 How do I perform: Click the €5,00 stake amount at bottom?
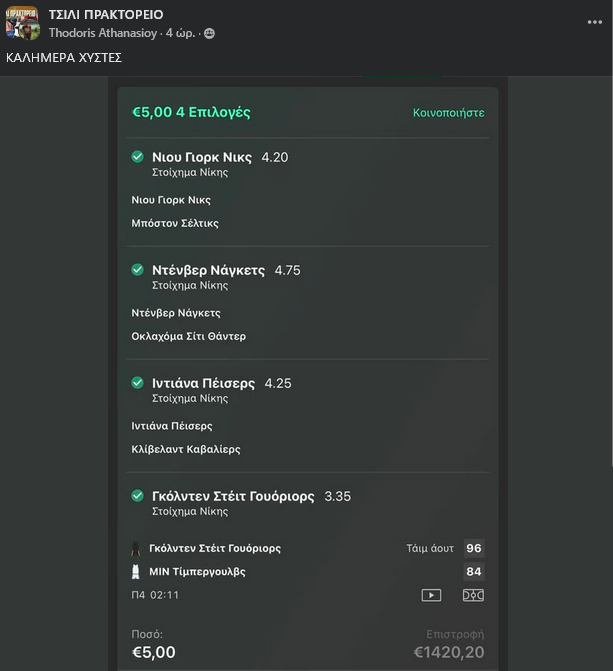[153, 652]
